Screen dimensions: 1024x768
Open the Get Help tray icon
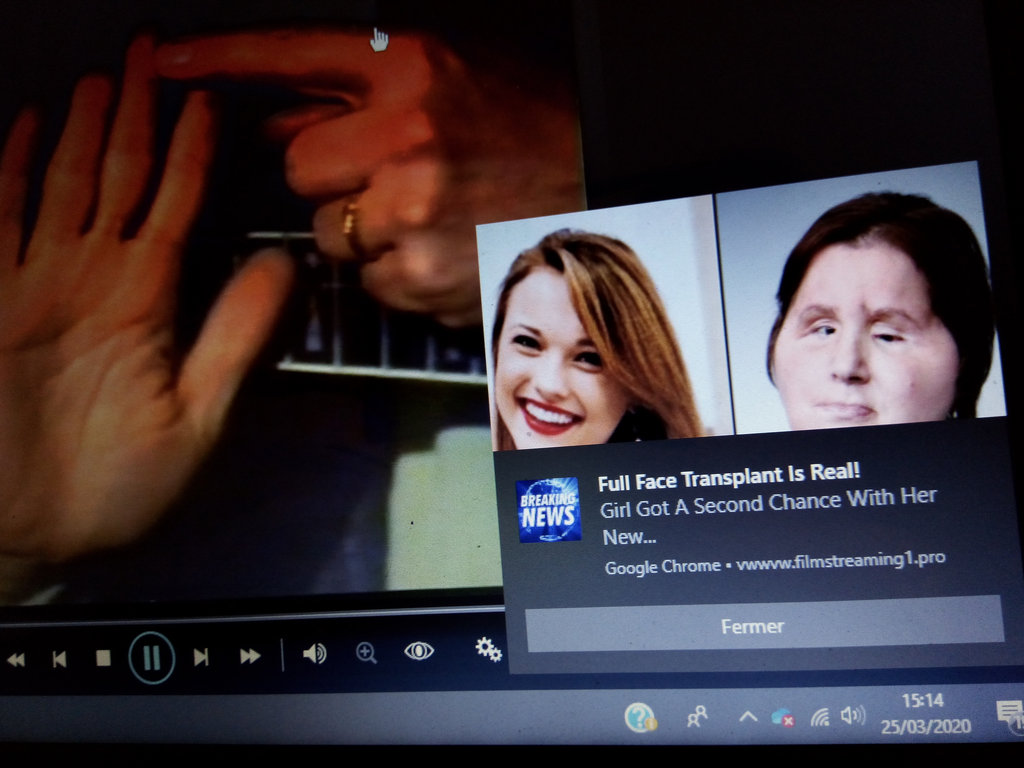pyautogui.click(x=639, y=718)
